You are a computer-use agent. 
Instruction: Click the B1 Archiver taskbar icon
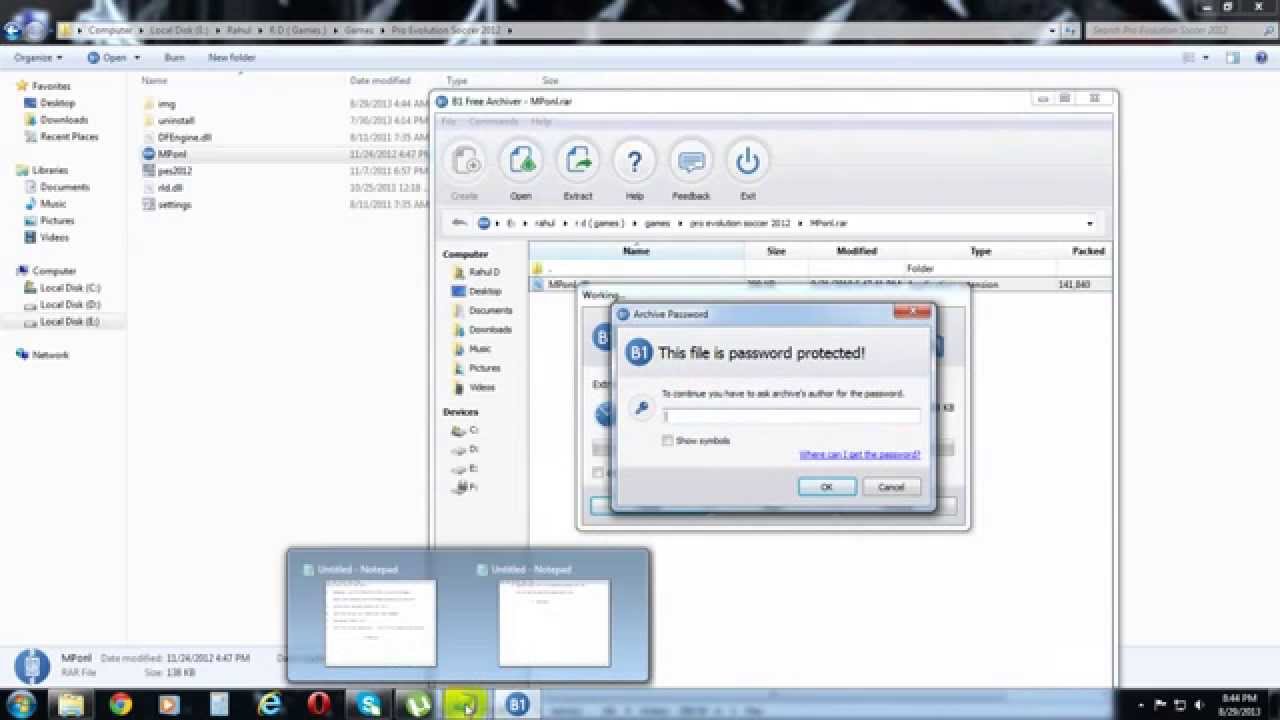(517, 704)
